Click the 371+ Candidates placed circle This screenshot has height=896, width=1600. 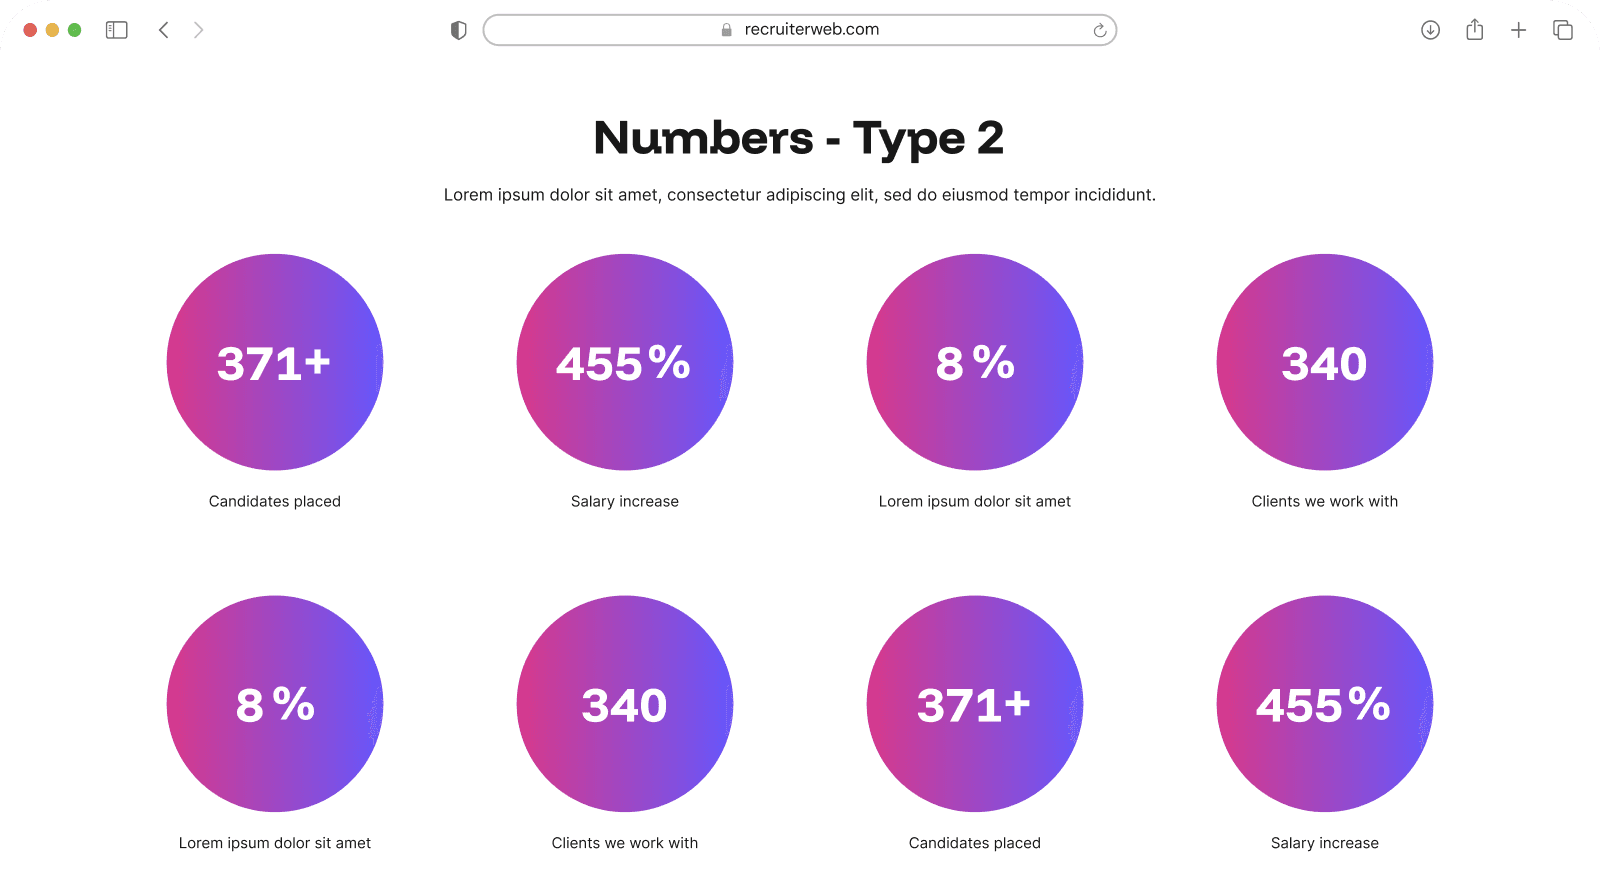point(274,363)
